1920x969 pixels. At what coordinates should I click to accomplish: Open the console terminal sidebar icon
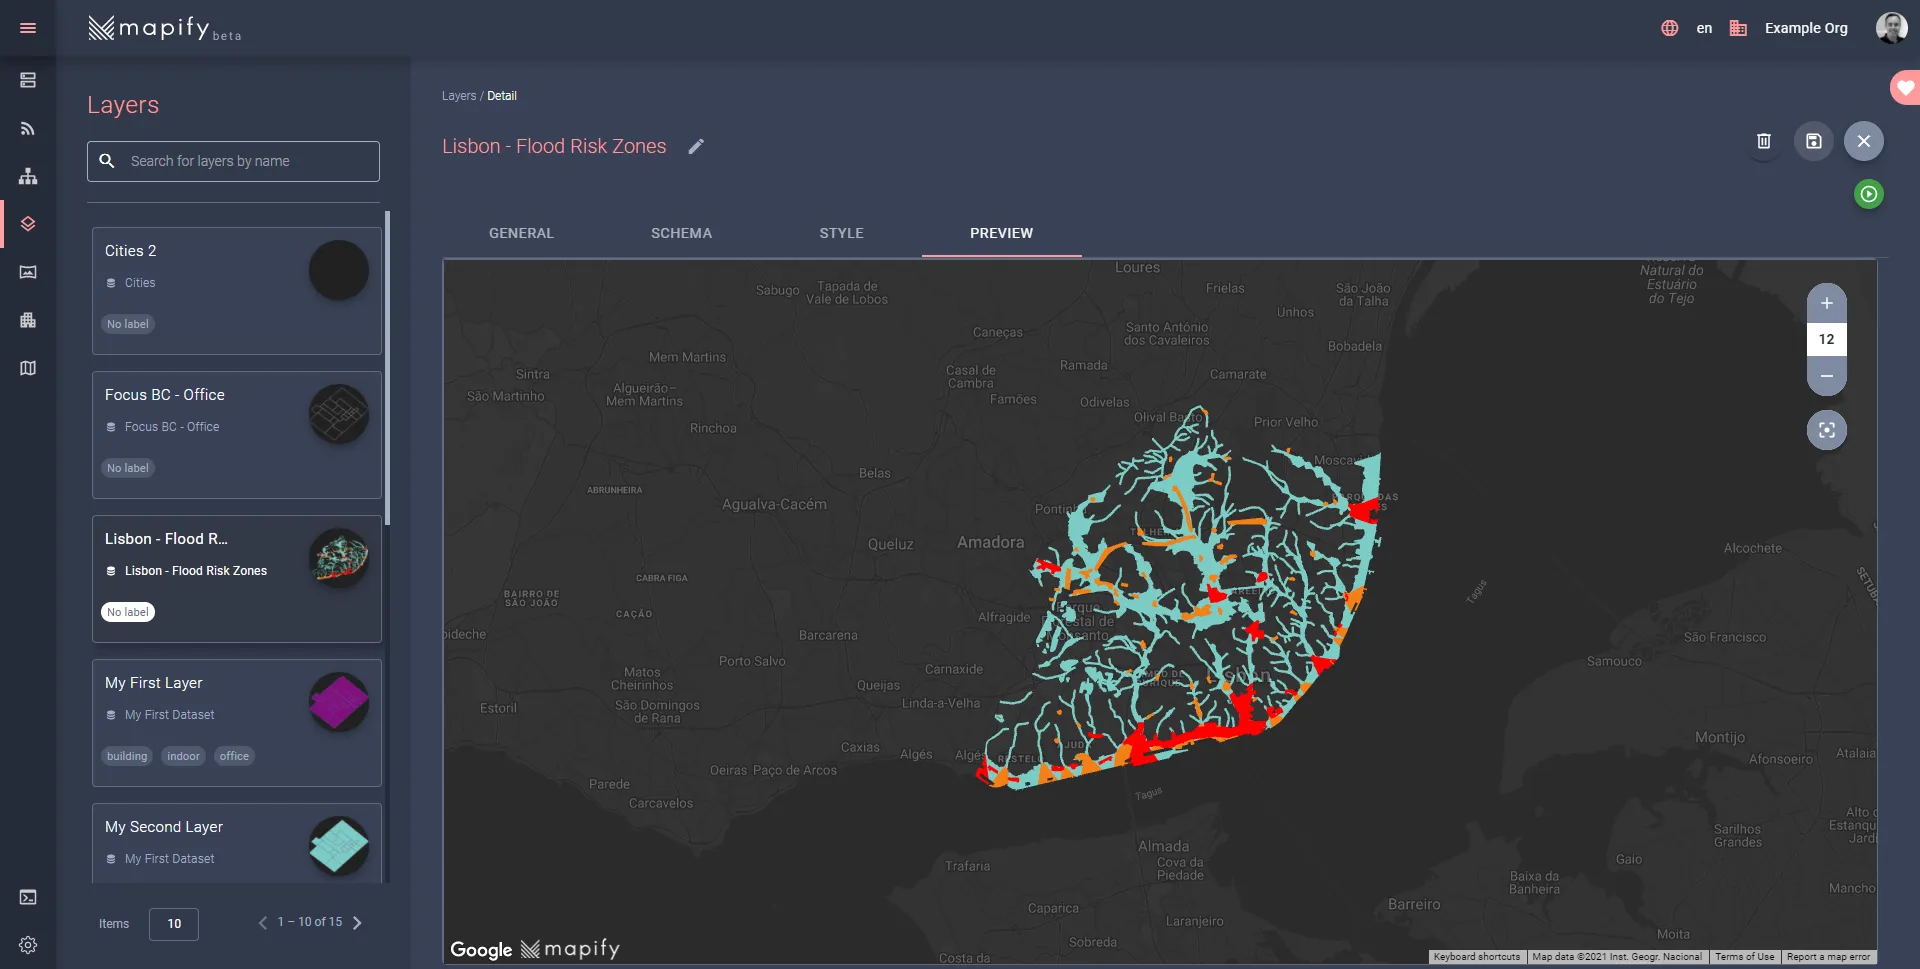pyautogui.click(x=28, y=897)
